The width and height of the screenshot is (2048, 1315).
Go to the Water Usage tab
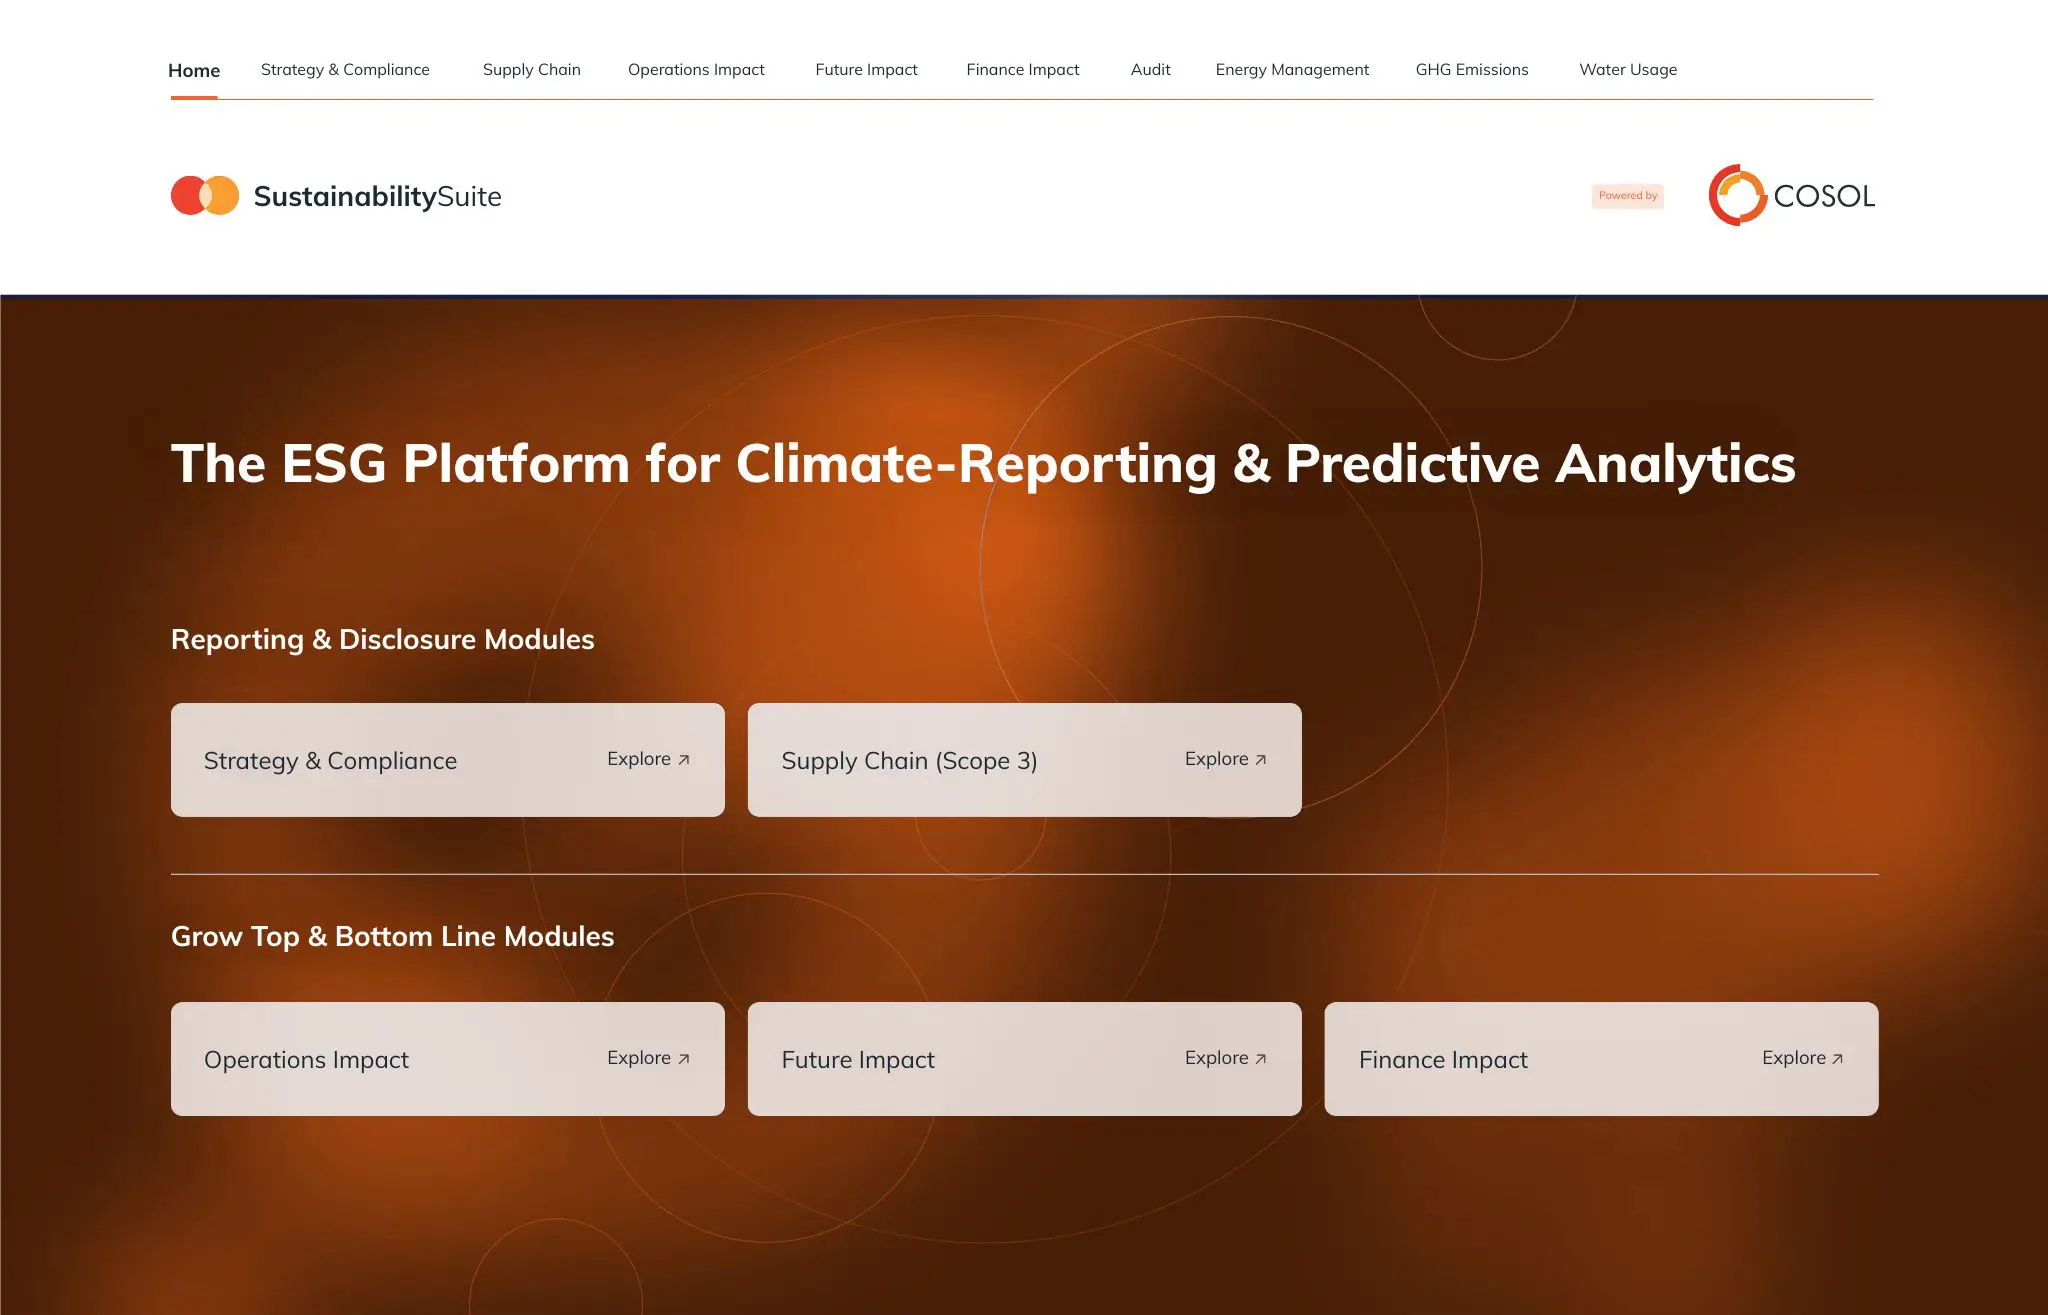1628,70
